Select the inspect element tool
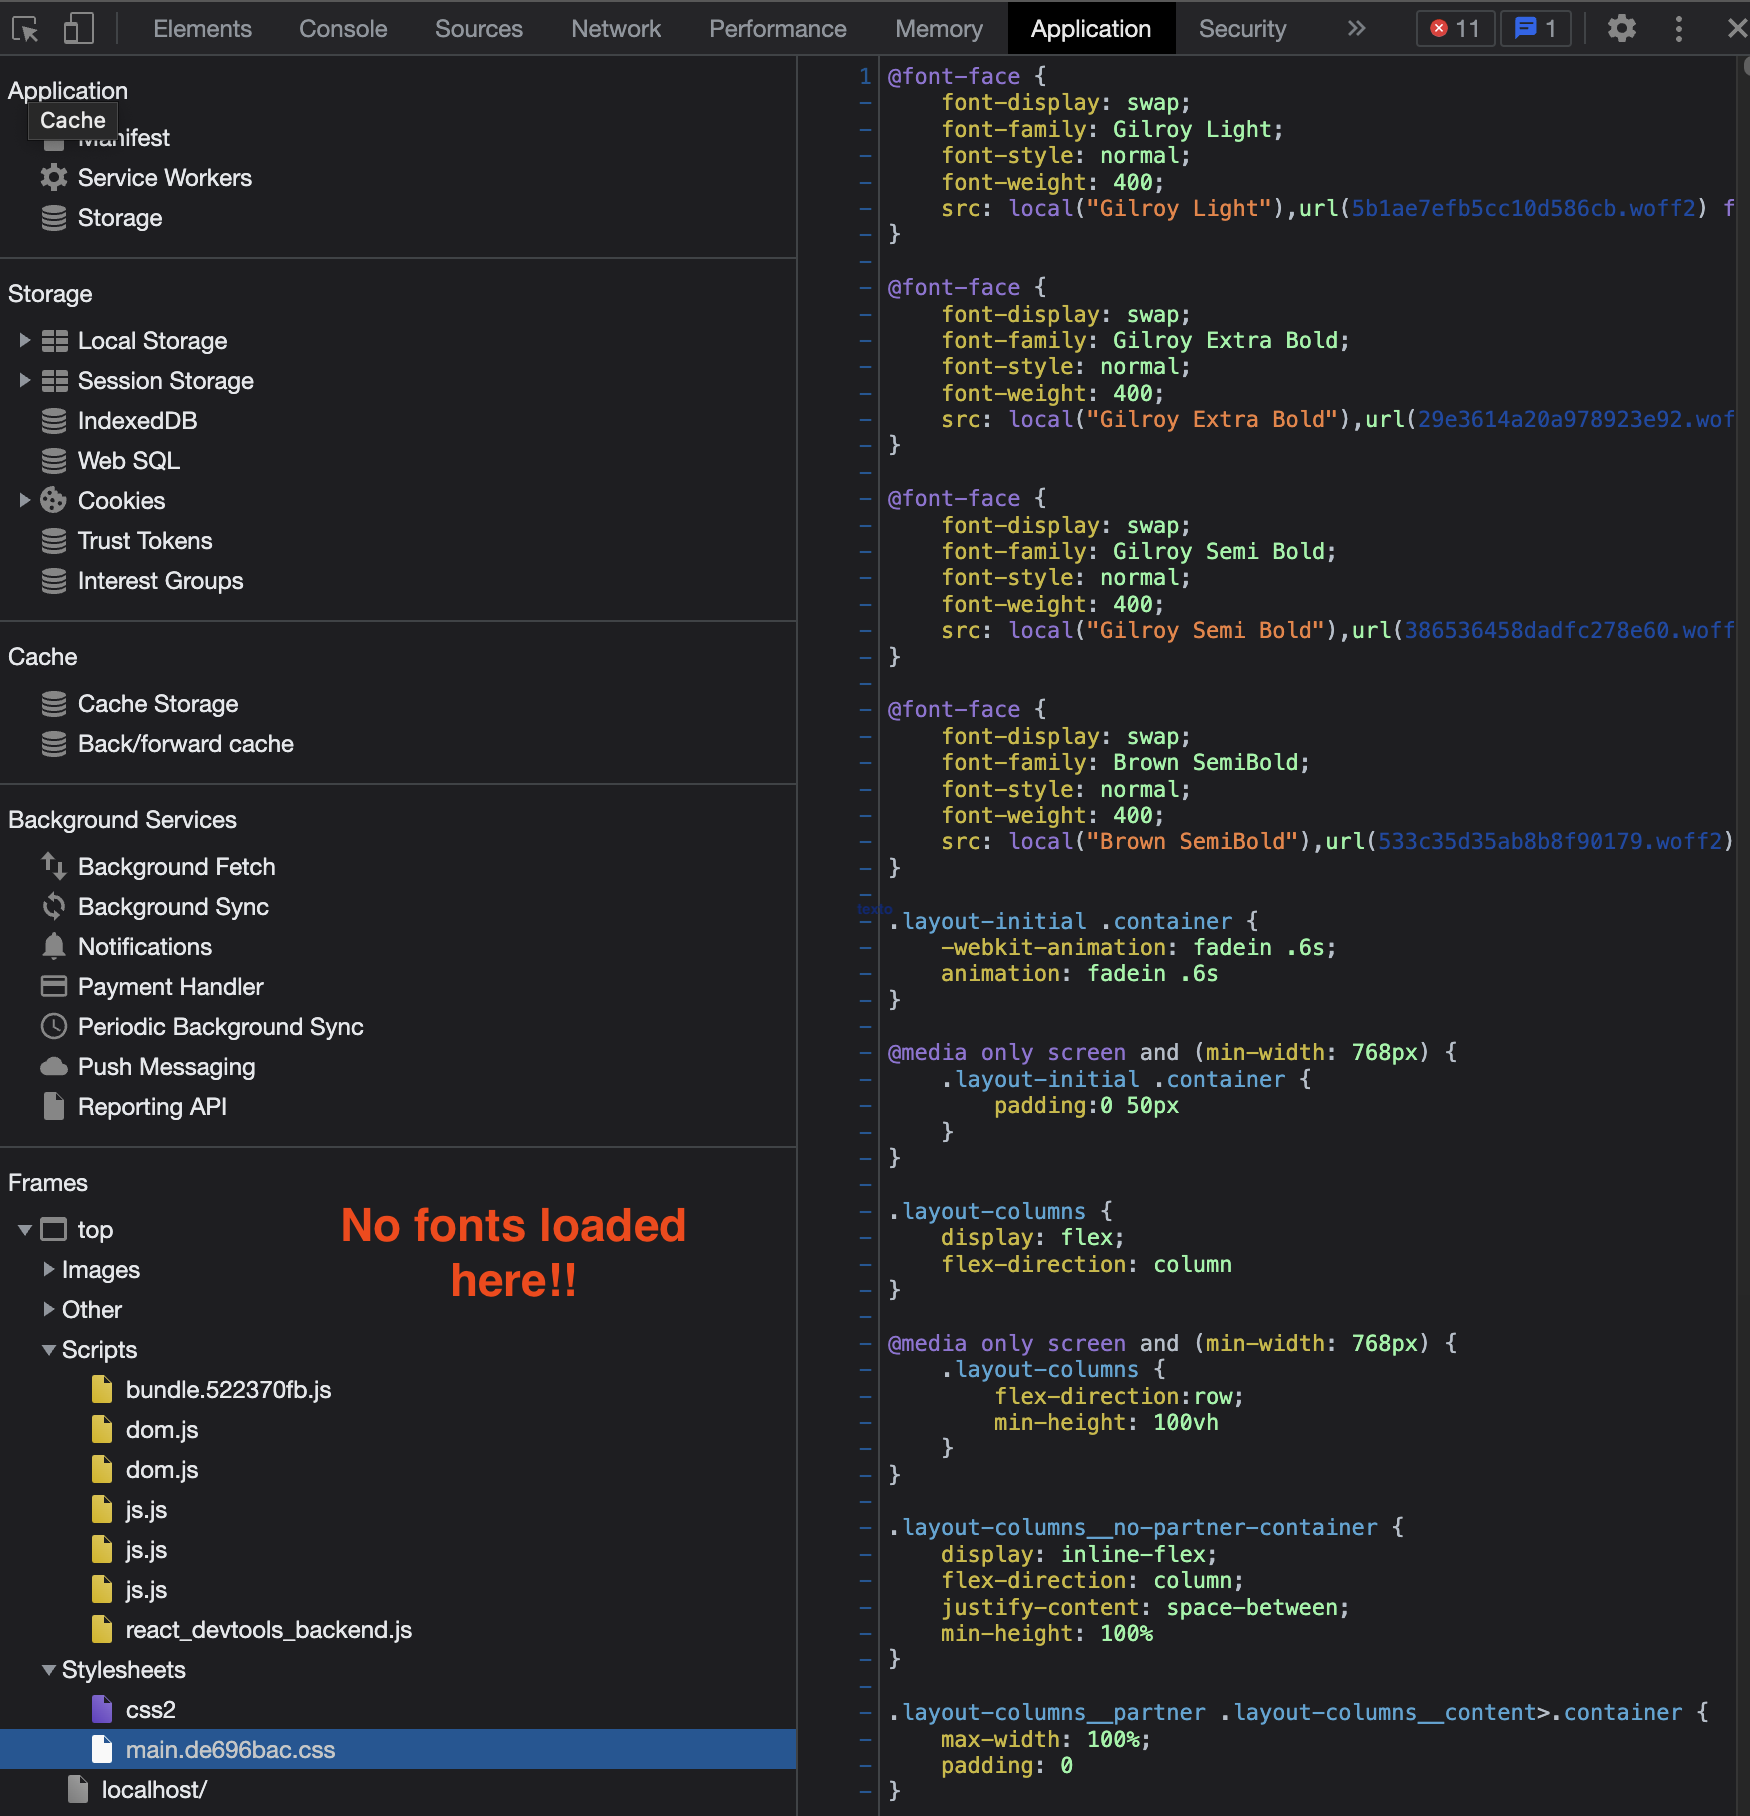This screenshot has height=1816, width=1750. tap(27, 28)
